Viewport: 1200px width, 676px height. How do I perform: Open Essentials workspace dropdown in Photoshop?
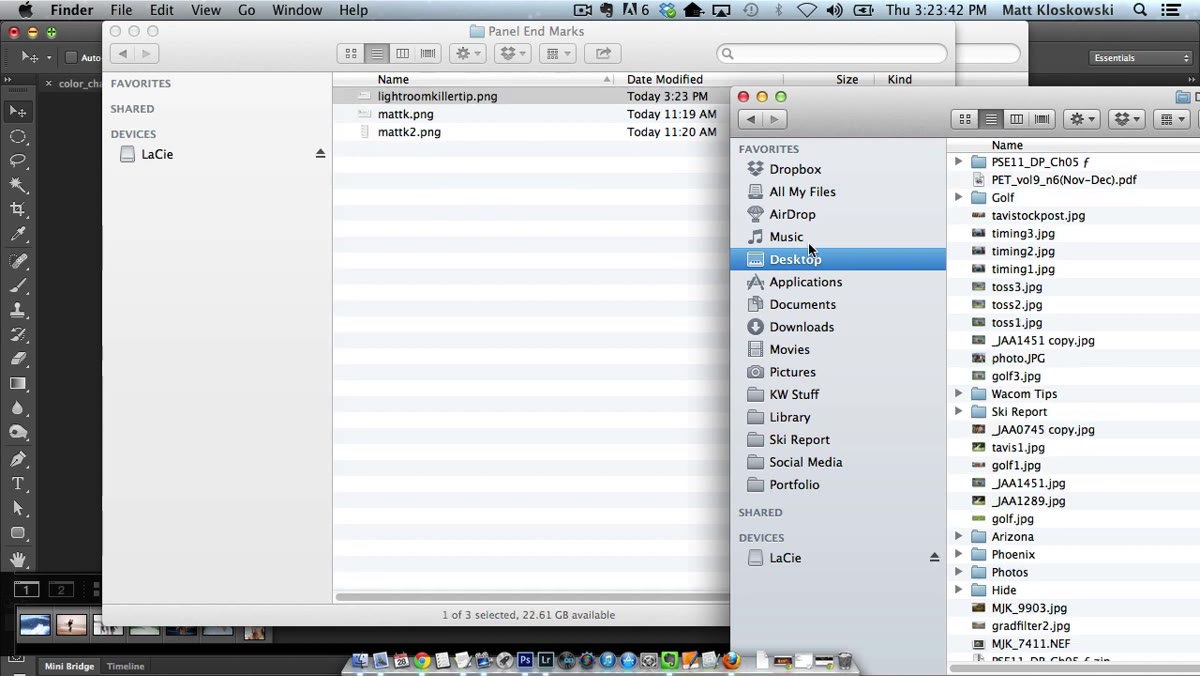[x=1140, y=58]
